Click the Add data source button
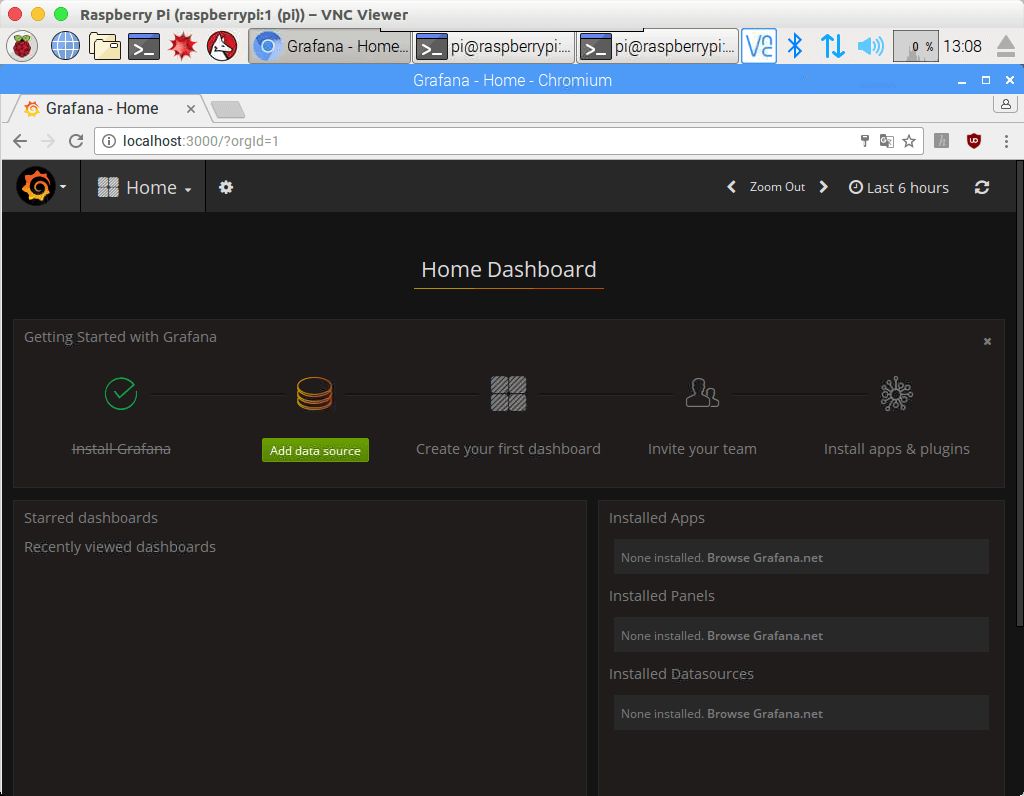1024x796 pixels. pyautogui.click(x=315, y=450)
